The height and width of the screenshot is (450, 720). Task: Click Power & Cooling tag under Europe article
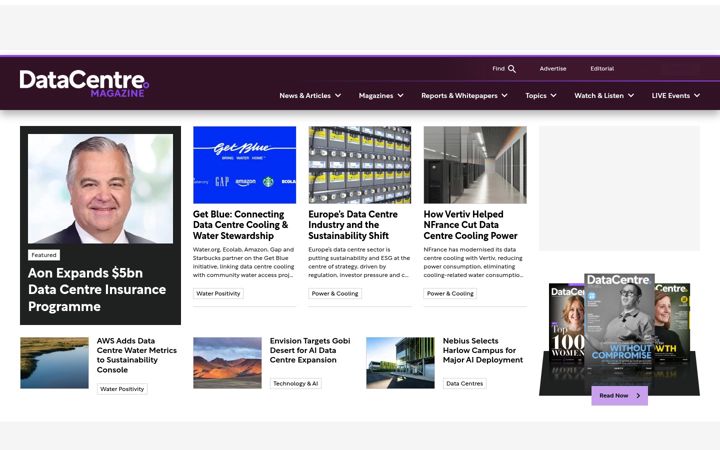pos(335,293)
